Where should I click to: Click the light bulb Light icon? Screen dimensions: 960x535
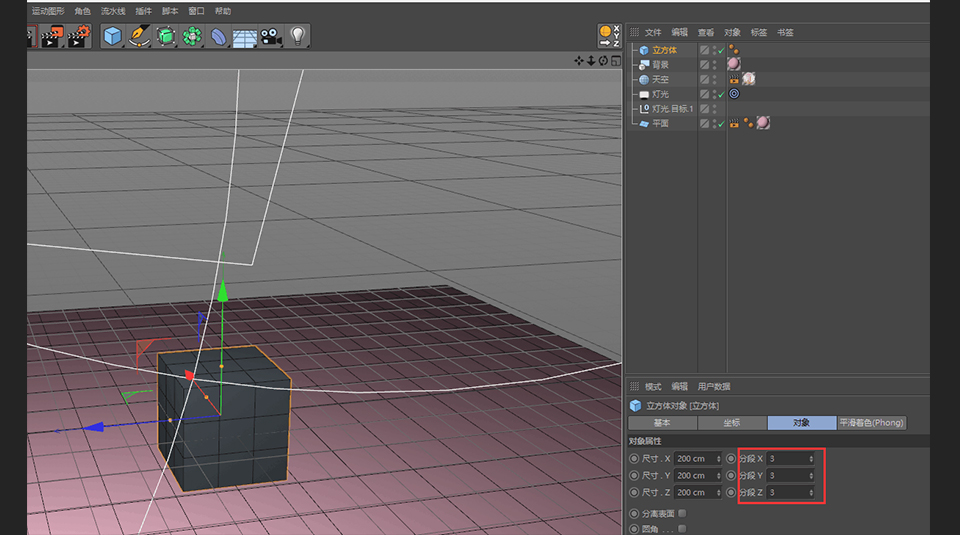pyautogui.click(x=297, y=36)
